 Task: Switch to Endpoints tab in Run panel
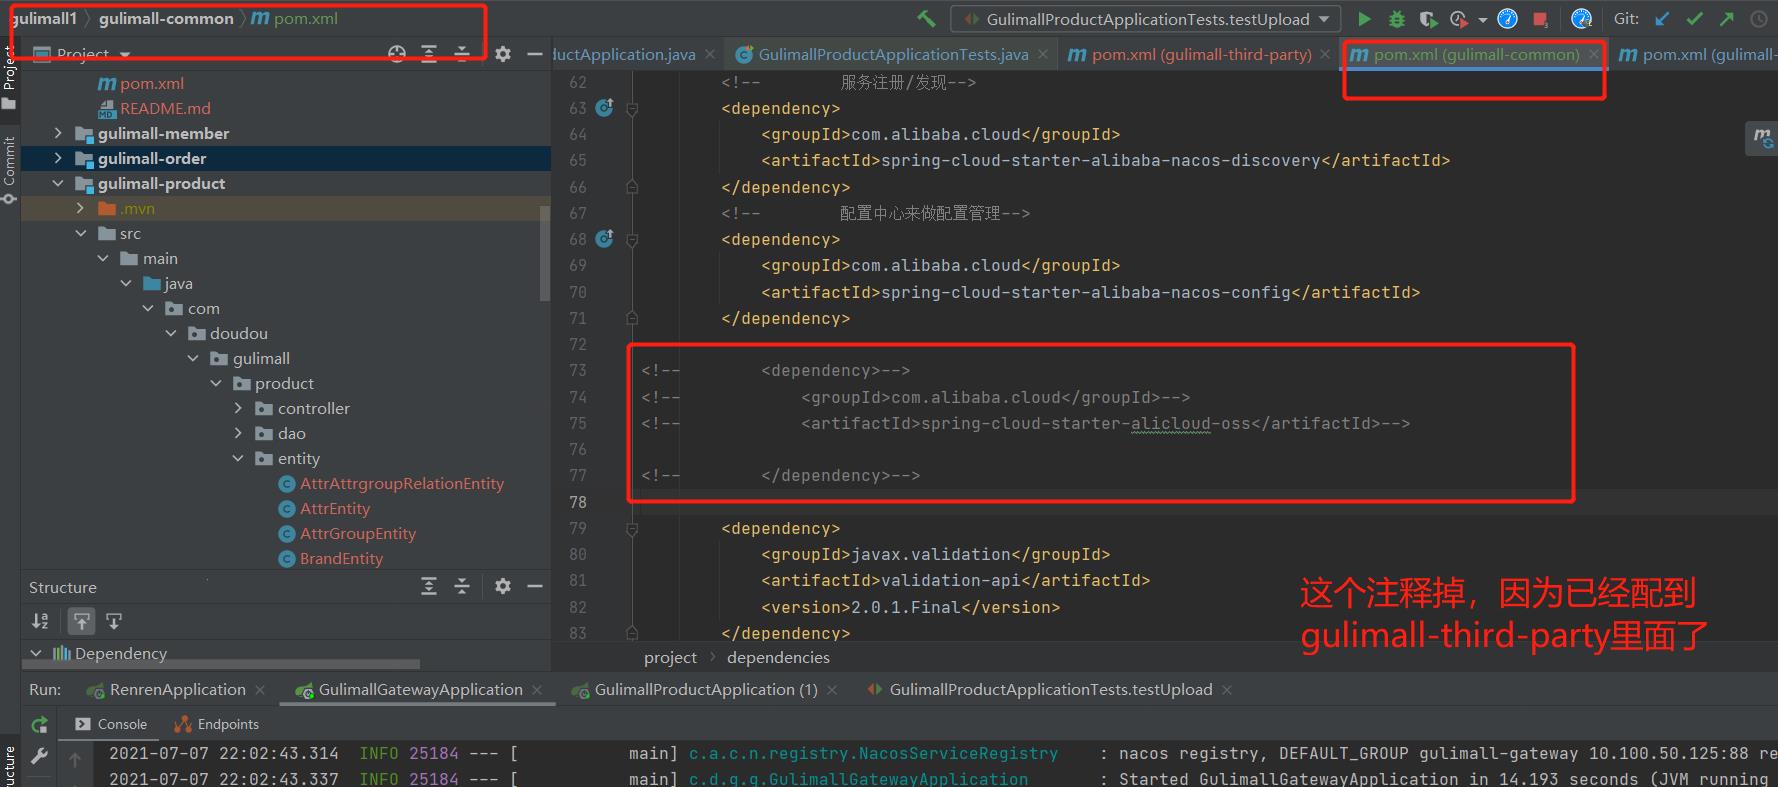(216, 724)
